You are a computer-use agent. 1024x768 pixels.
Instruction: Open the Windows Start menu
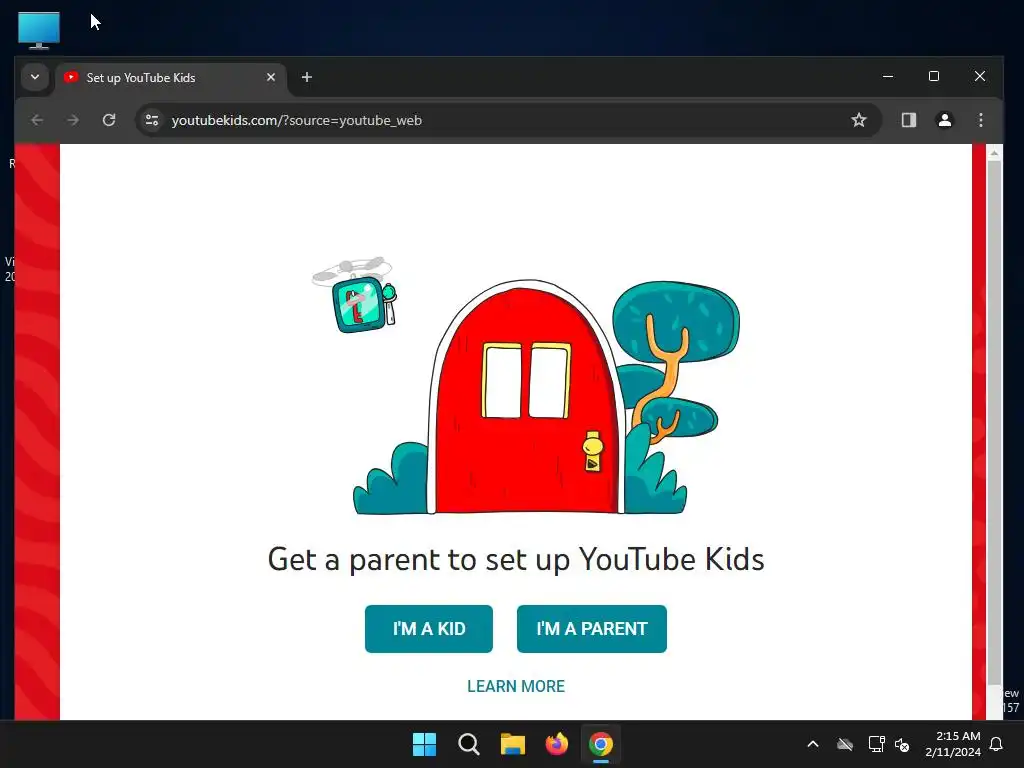click(x=424, y=744)
